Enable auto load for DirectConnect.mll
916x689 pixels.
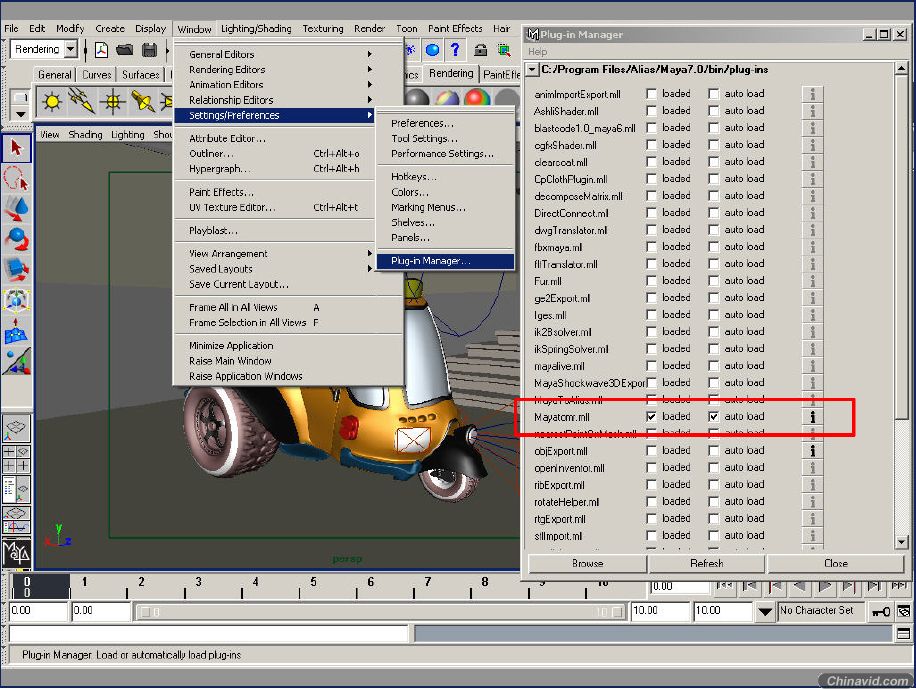(713, 213)
